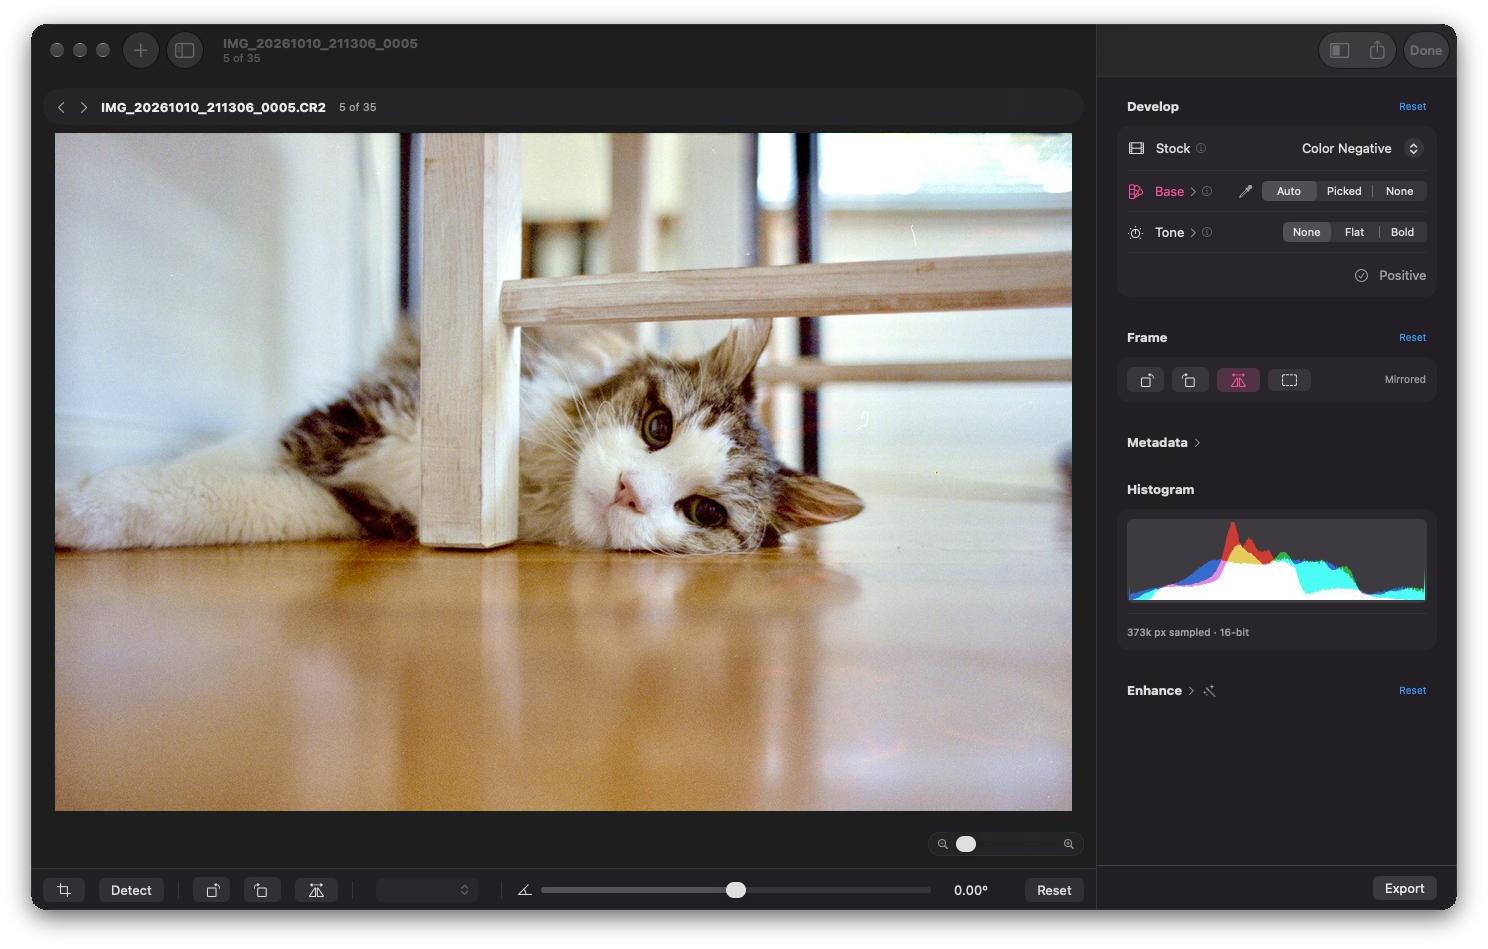Go to next image arrow
Viewport: 1488px width, 949px height.
(x=84, y=107)
